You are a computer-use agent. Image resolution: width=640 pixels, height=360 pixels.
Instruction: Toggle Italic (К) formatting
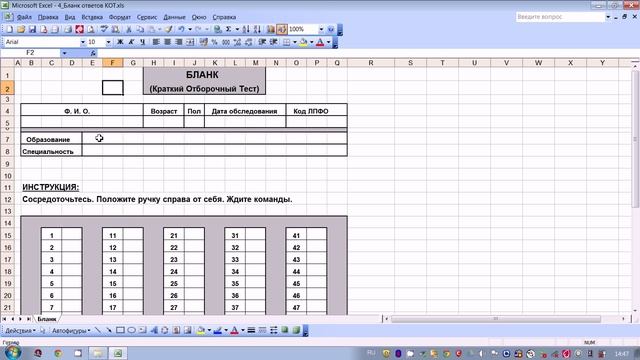coord(131,42)
